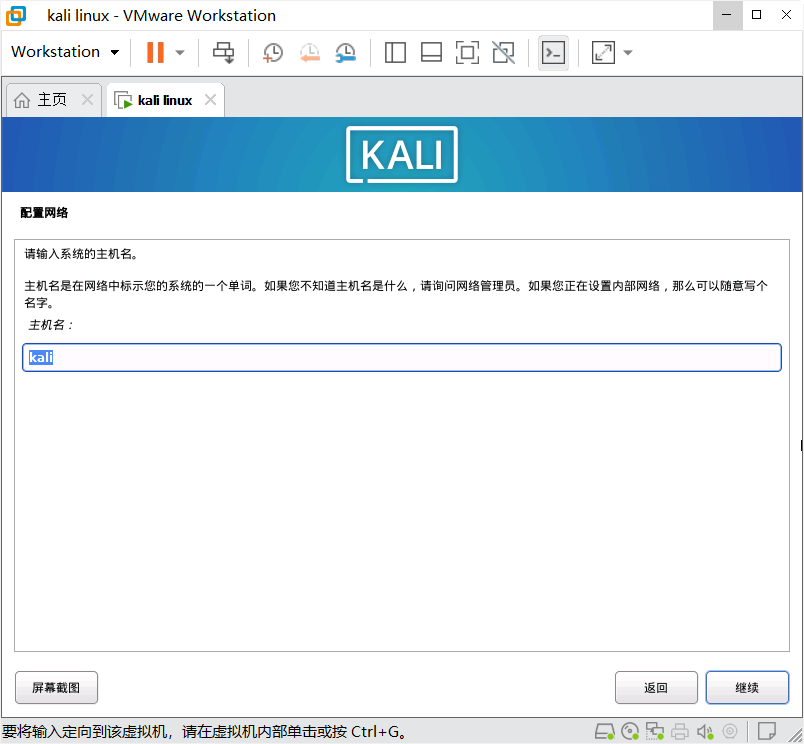The image size is (804, 744).
Task: Click the sound card status icon
Action: tap(705, 732)
